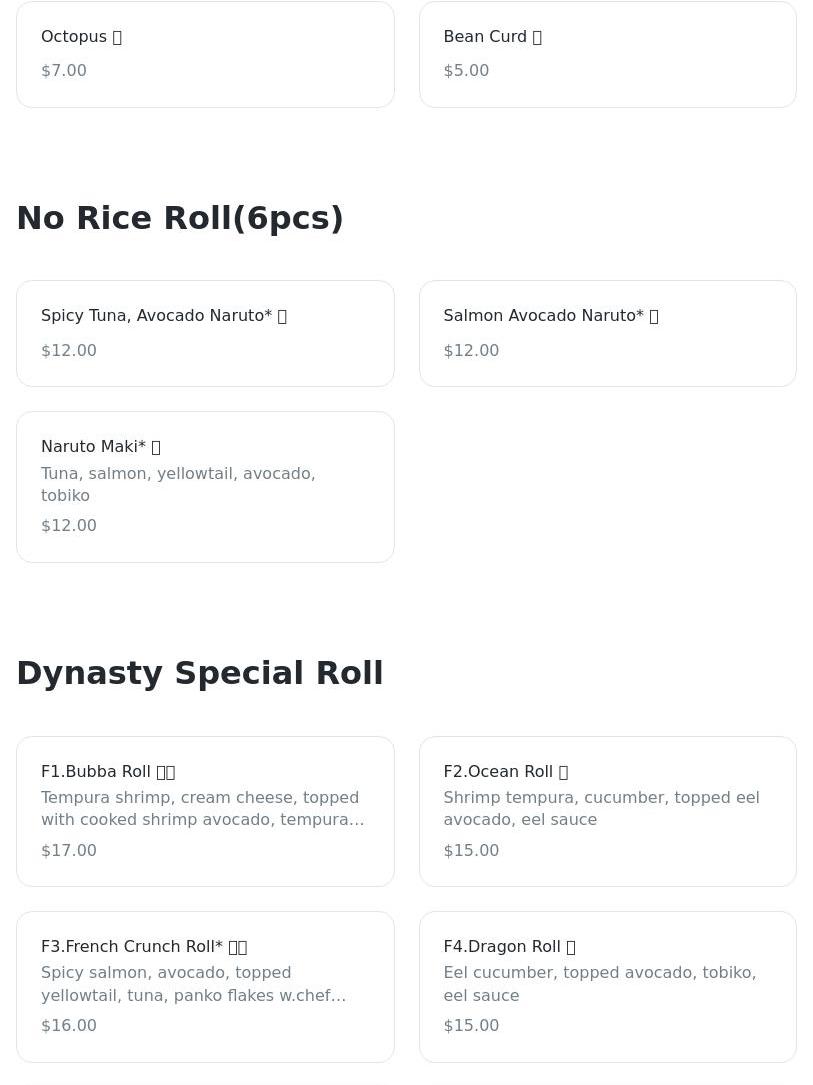Click the icon beside F4.Dragon Roll
Image resolution: width=813 pixels, height=1085 pixels.
pos(571,947)
